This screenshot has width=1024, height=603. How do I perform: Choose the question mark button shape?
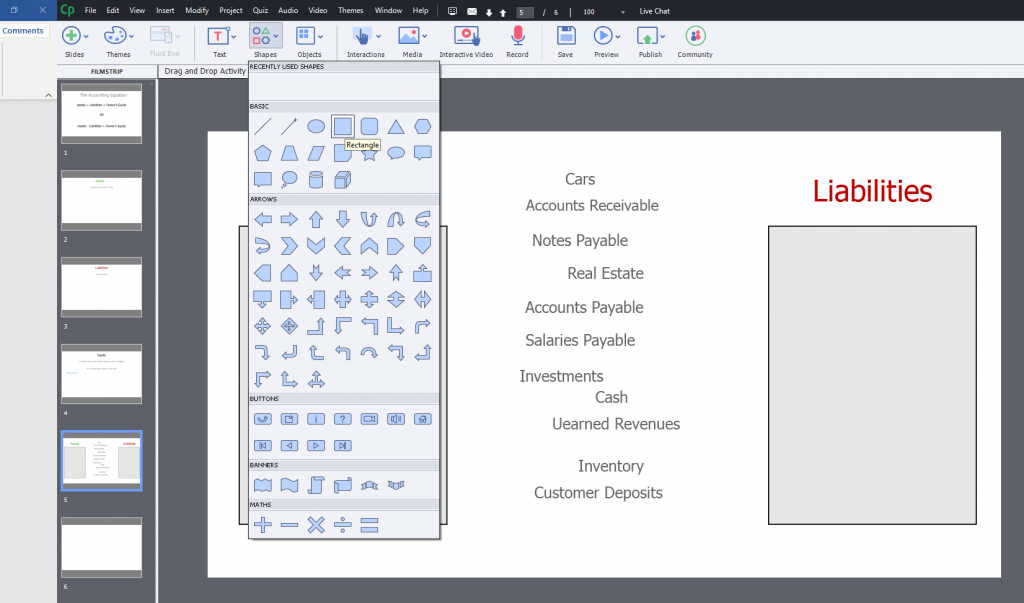343,418
